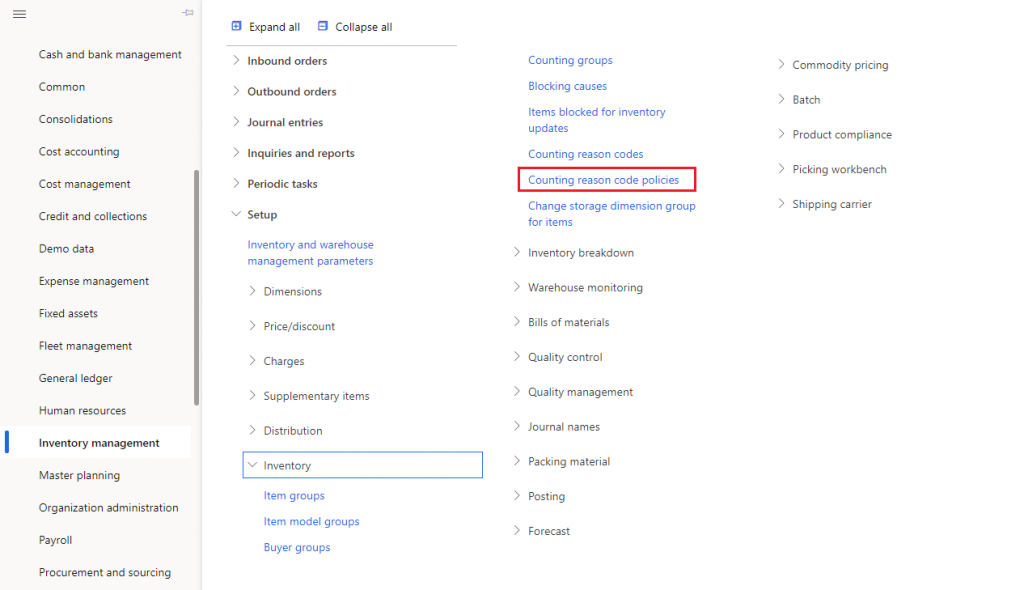Screen dimensions: 1024x590
Task: Open the General ledger module
Action: [75, 377]
